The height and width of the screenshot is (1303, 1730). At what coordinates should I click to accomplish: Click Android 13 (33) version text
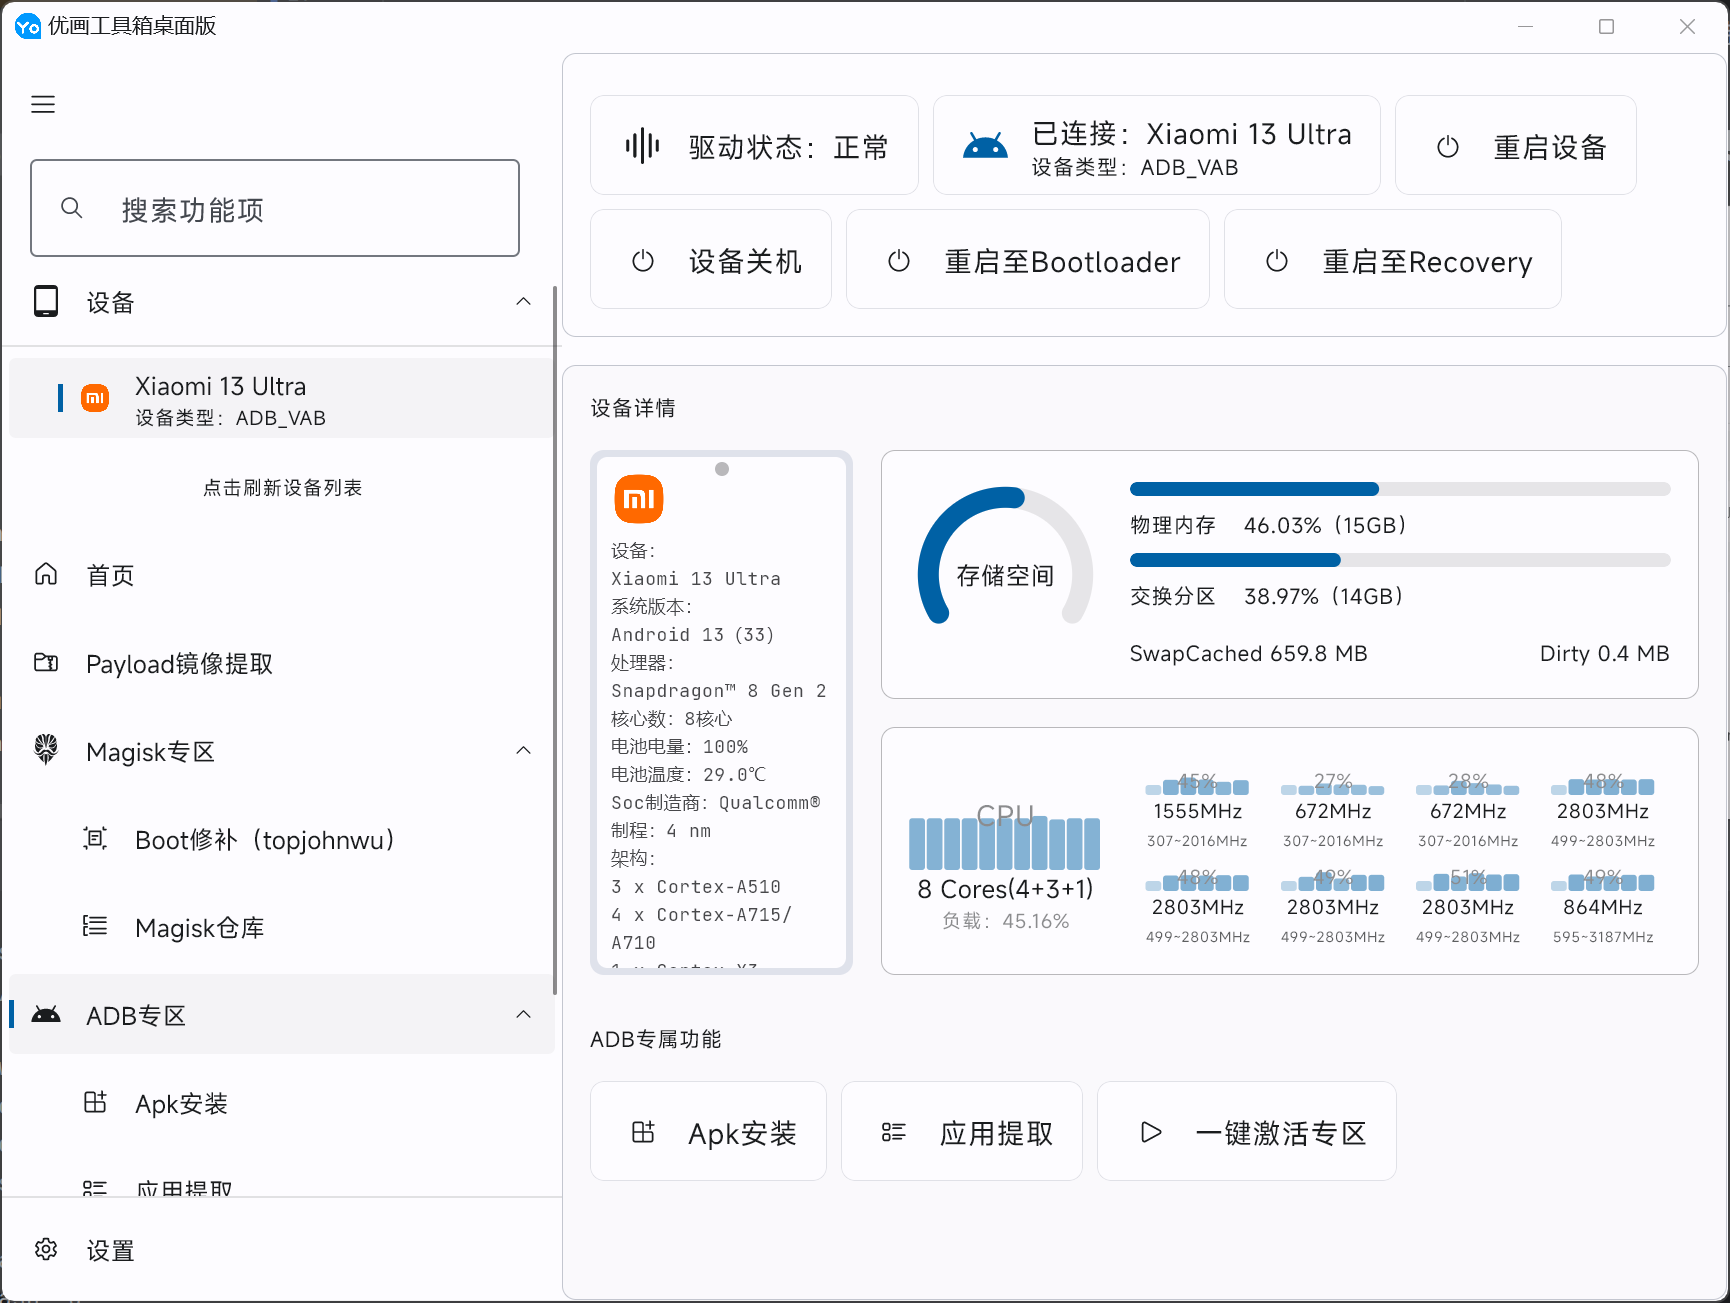(692, 635)
